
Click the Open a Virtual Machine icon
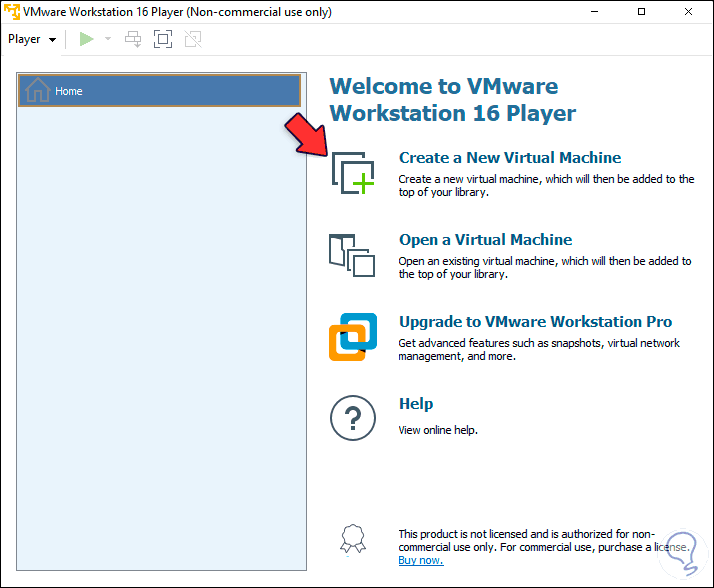[352, 256]
